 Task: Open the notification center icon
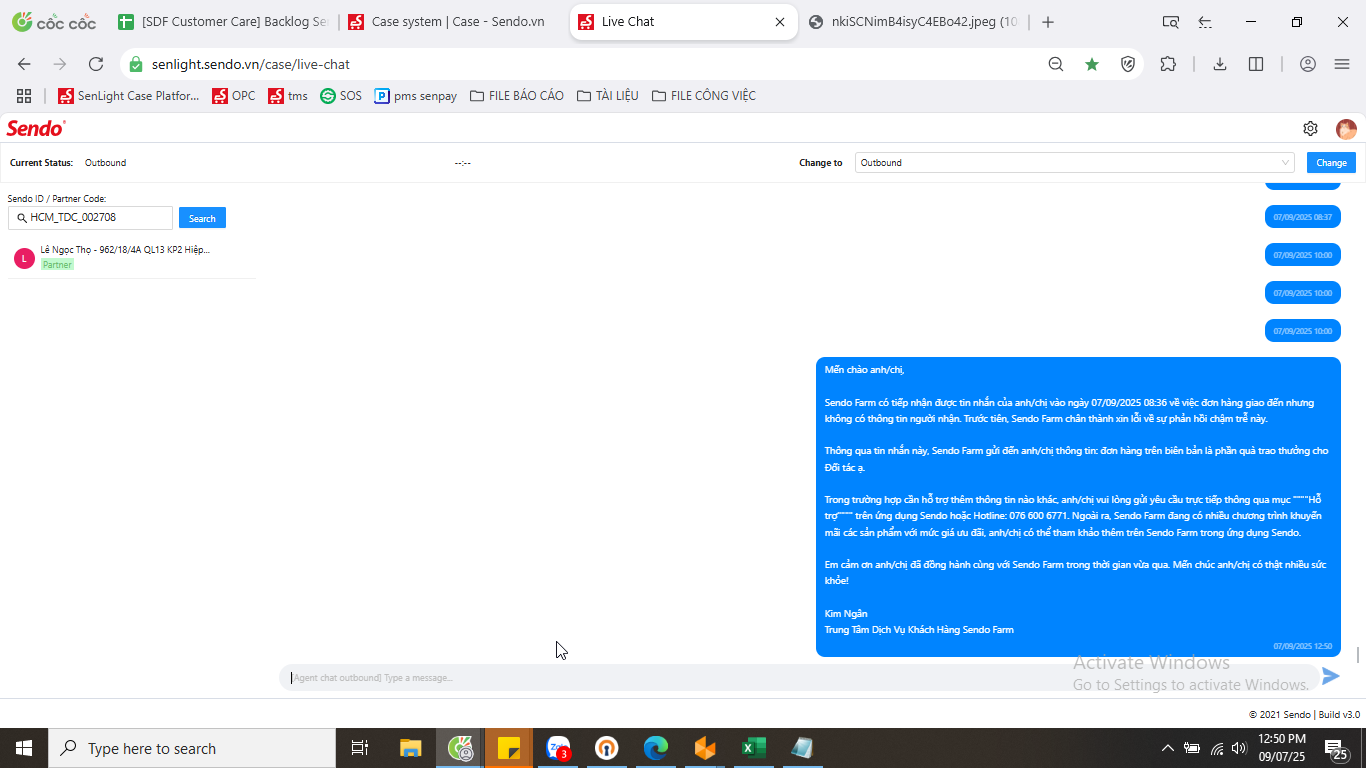(x=1338, y=748)
